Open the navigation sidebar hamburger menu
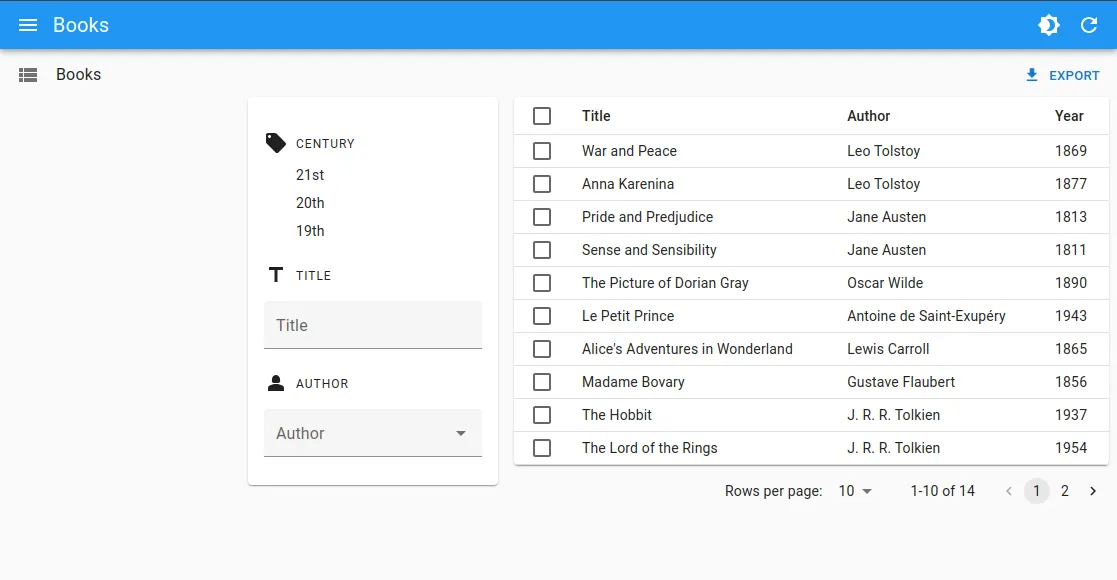Screen dimensions: 1117x580 click(27, 25)
